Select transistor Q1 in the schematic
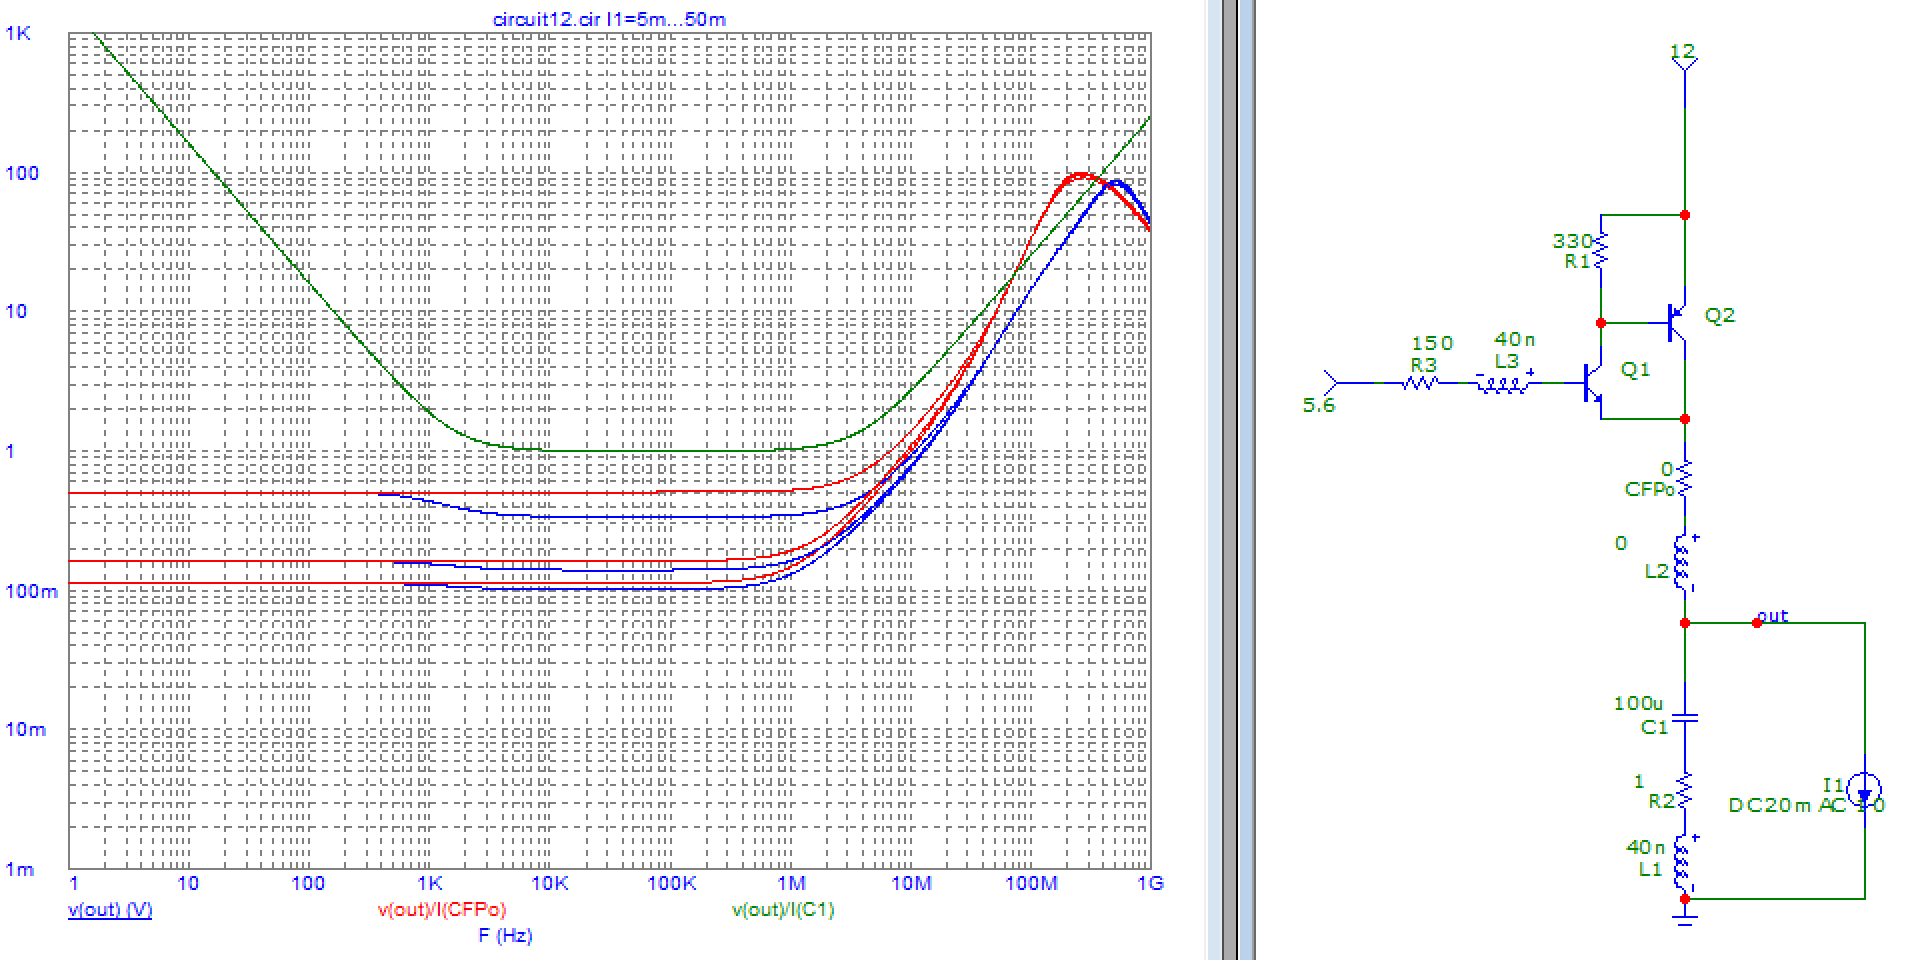The width and height of the screenshot is (1905, 960). (1591, 385)
